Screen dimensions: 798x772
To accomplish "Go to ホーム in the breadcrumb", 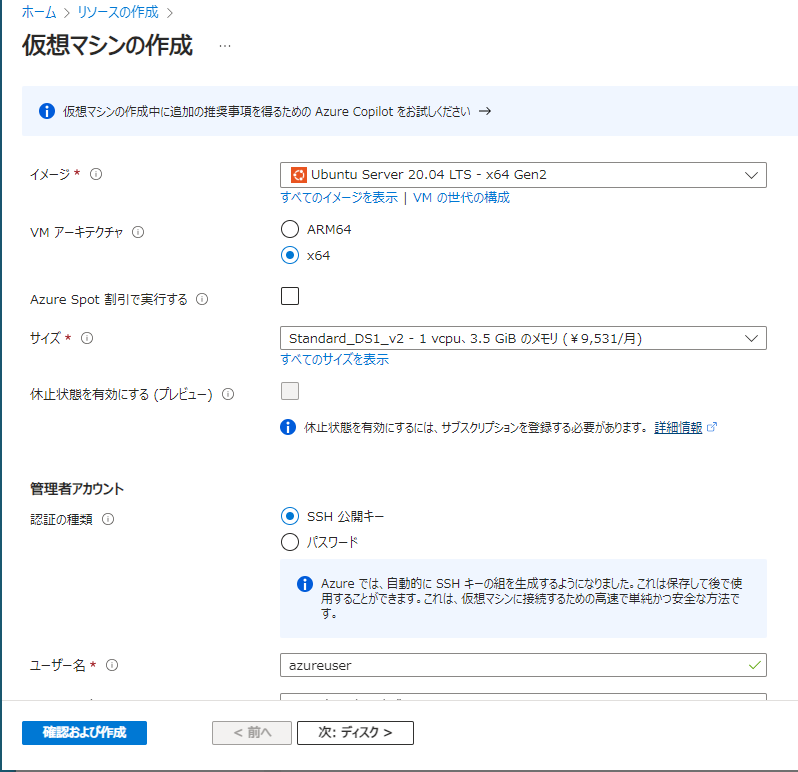I will pos(39,12).
